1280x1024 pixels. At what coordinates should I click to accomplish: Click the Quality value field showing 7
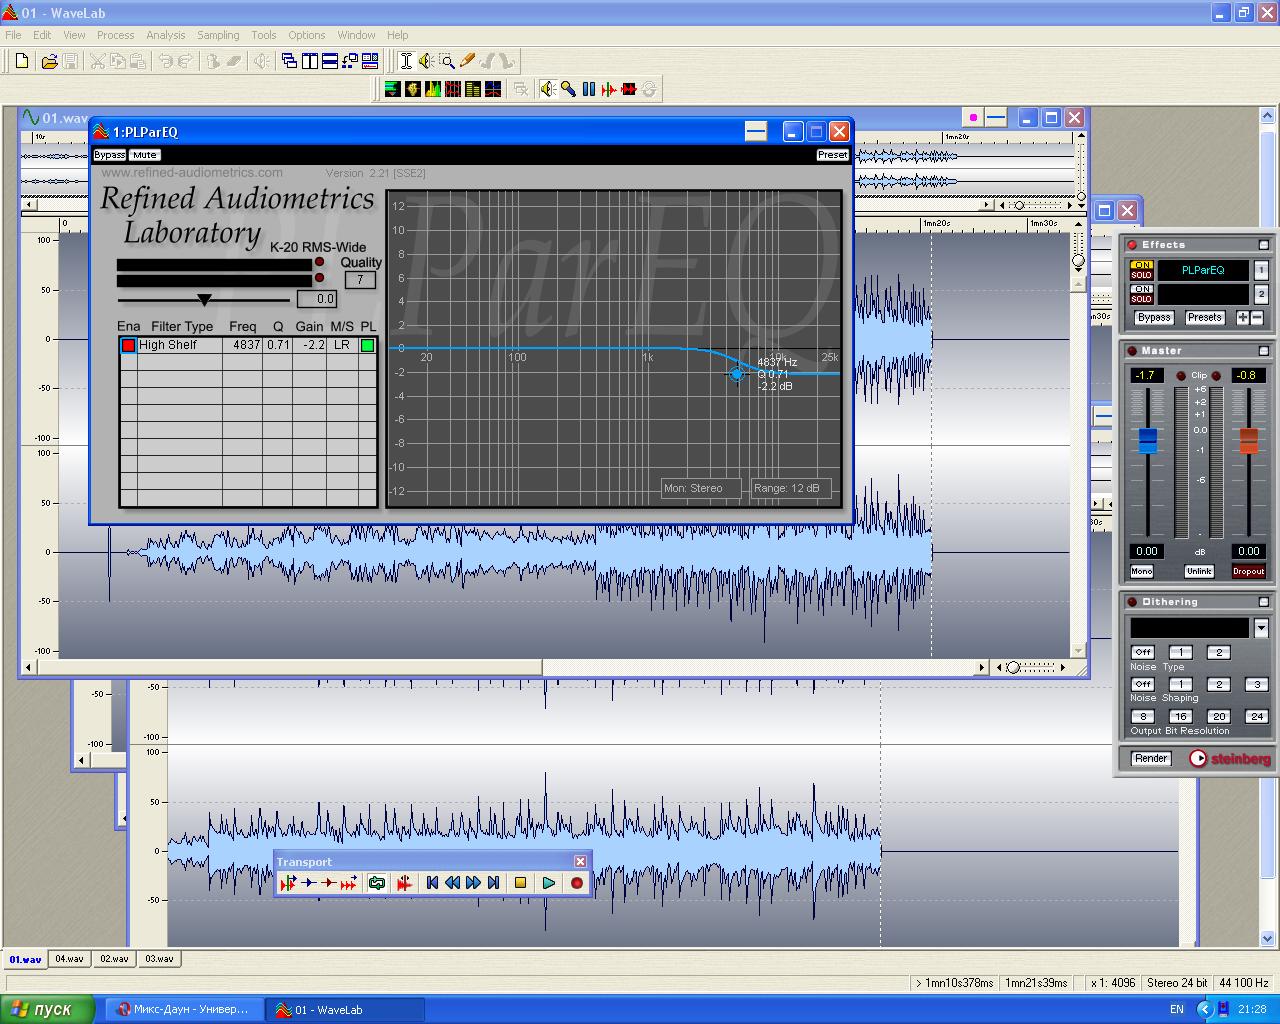tap(360, 280)
